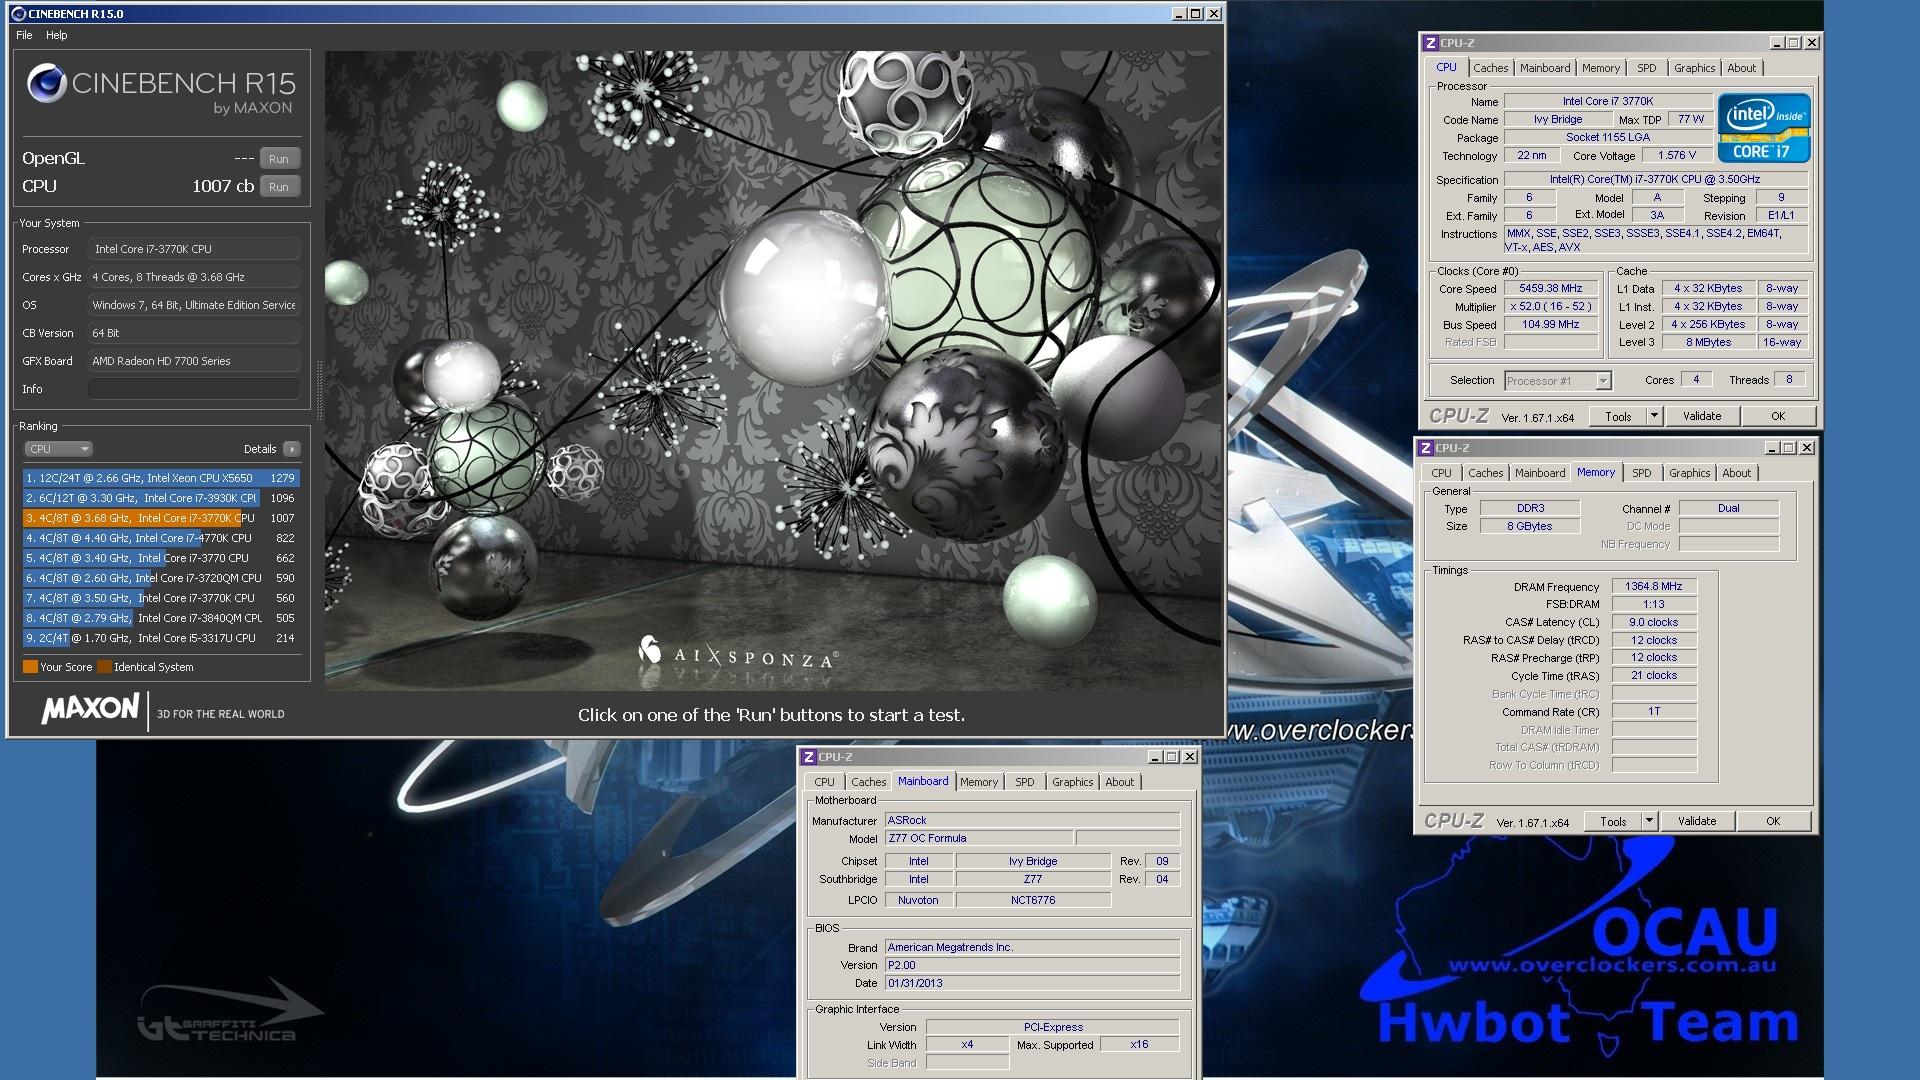The height and width of the screenshot is (1080, 1920).
Task: Select ranking row Intel Core i7-3770 CPU
Action: 161,558
